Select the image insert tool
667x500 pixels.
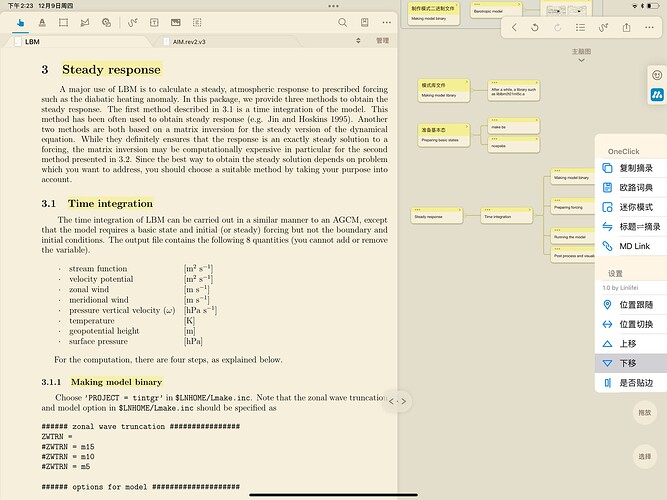pos(176,23)
